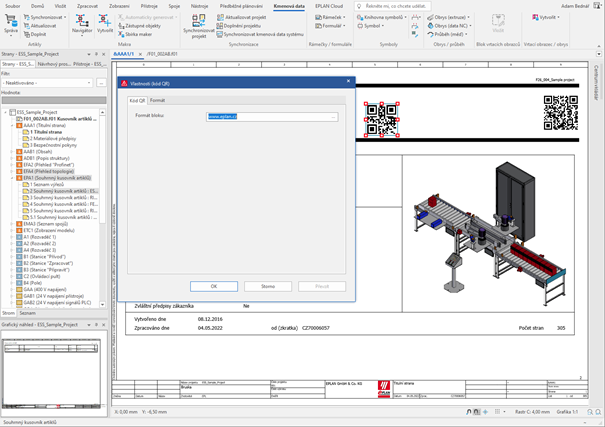Switch to the Formát tab in dialog
The width and height of the screenshot is (605, 427).
158,101
